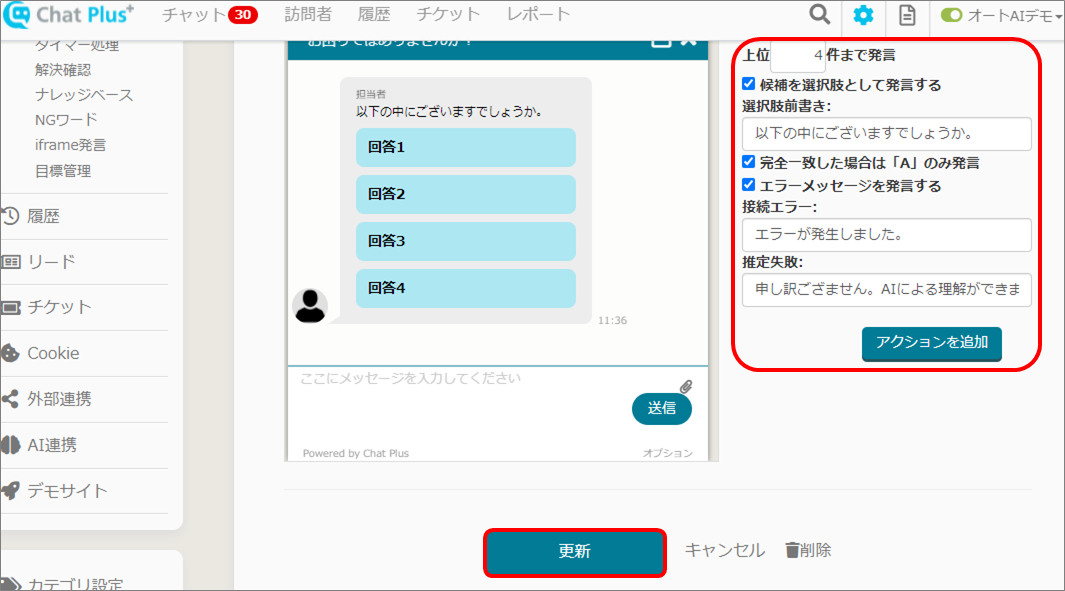Open settings via the gear icon
The height and width of the screenshot is (591, 1065).
point(862,15)
